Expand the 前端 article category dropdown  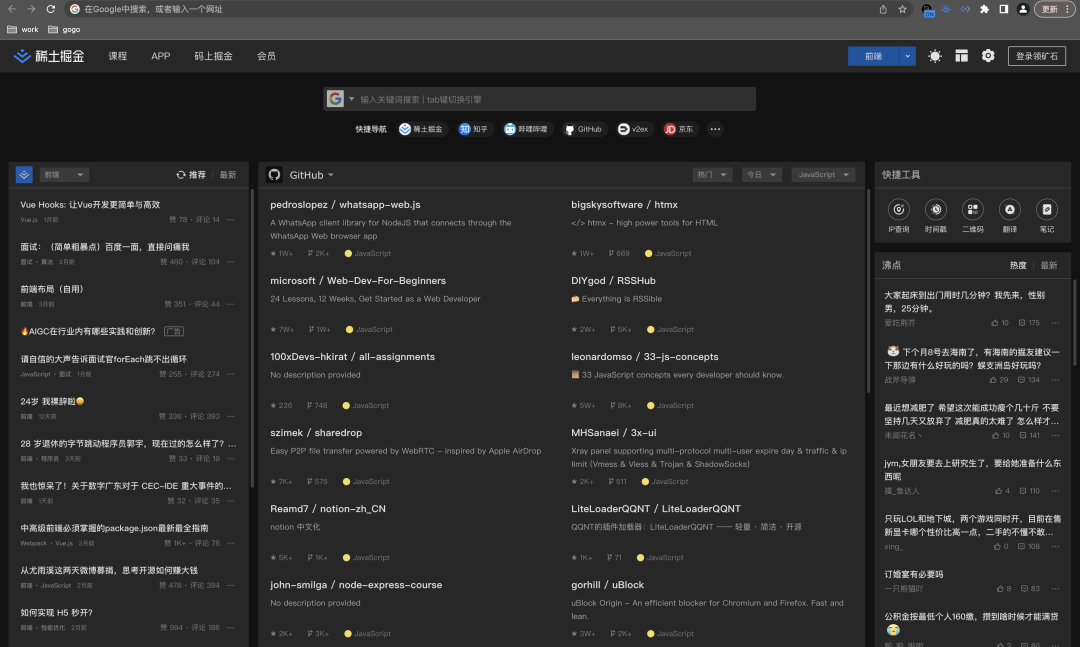click(64, 175)
